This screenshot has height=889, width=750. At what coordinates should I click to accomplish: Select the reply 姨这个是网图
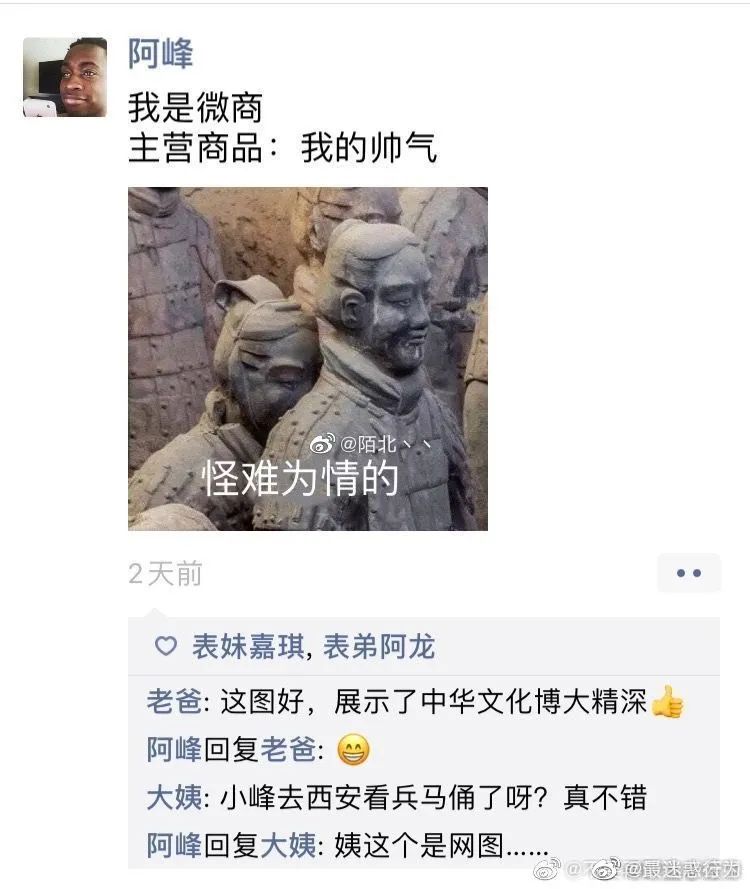(441, 846)
